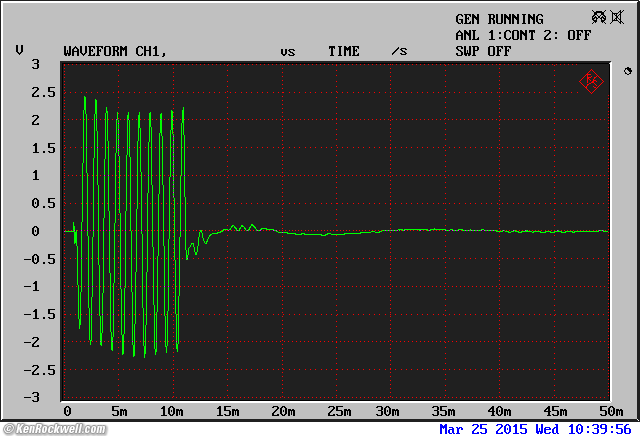
Task: Click the -3 value on voltage axis
Action: [x=32, y=397]
